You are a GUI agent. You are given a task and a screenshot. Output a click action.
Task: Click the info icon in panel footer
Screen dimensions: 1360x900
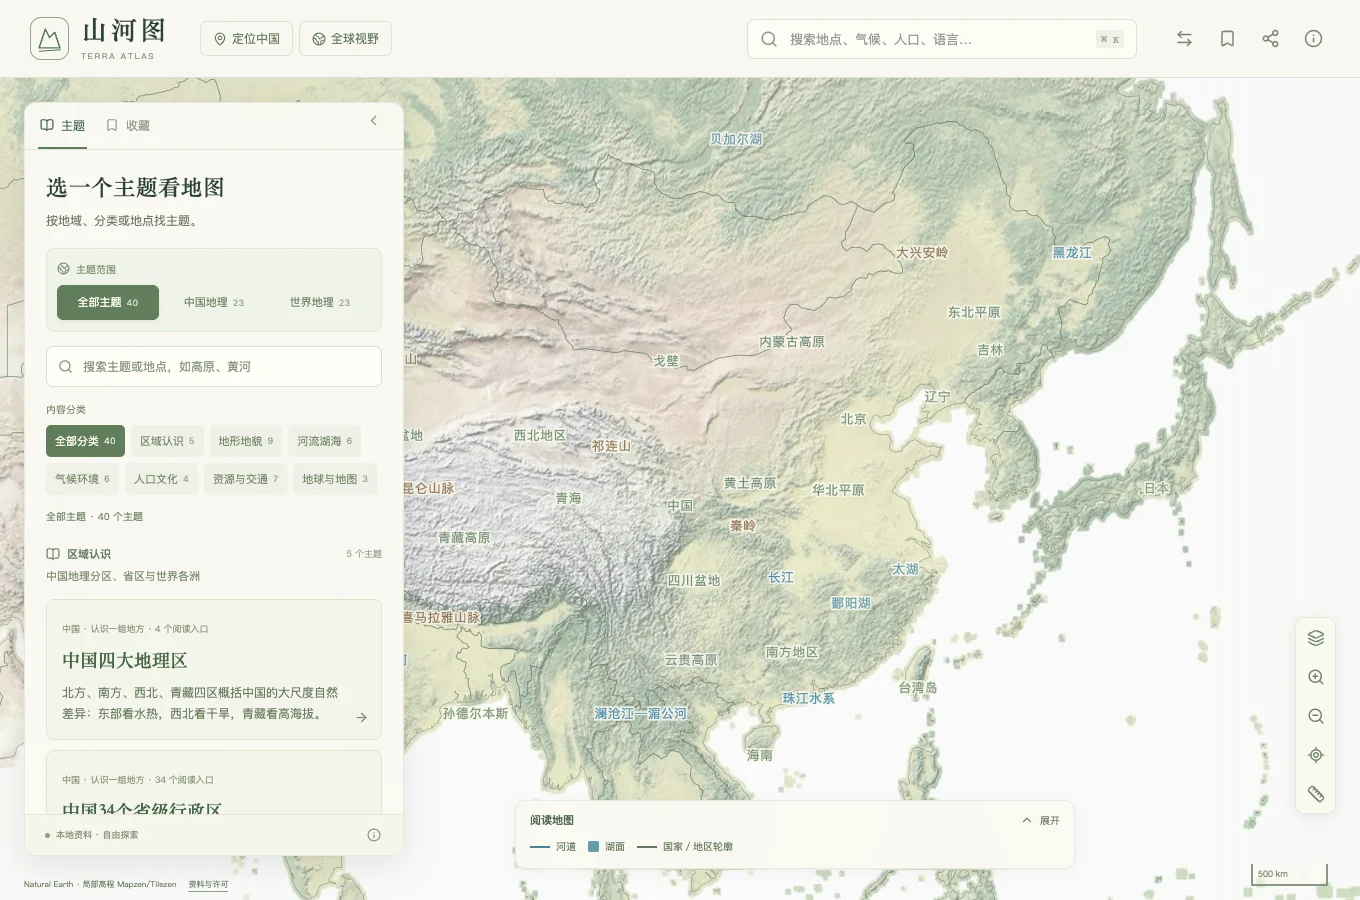[x=374, y=835]
